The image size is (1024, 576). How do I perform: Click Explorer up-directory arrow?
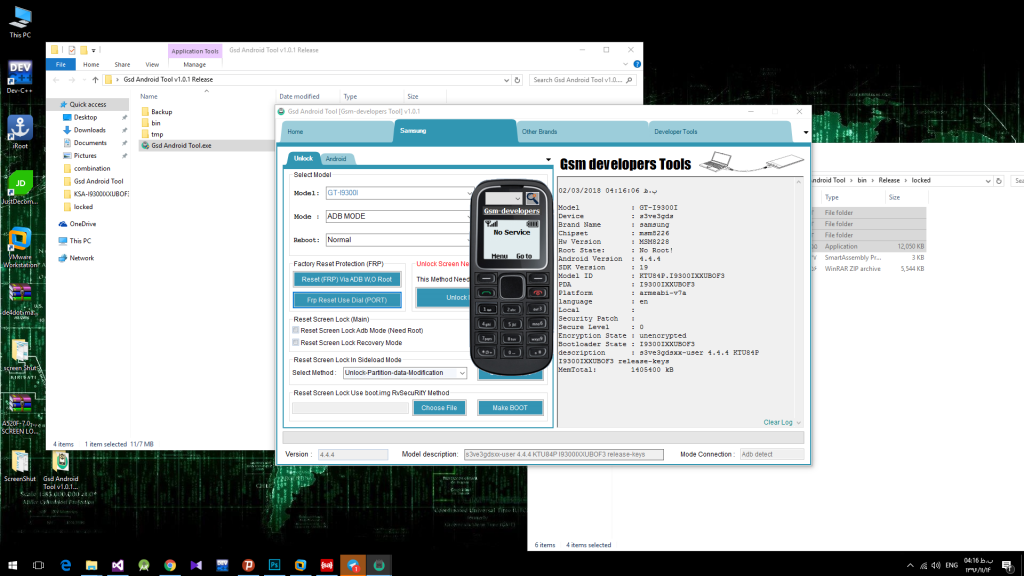click(95, 80)
